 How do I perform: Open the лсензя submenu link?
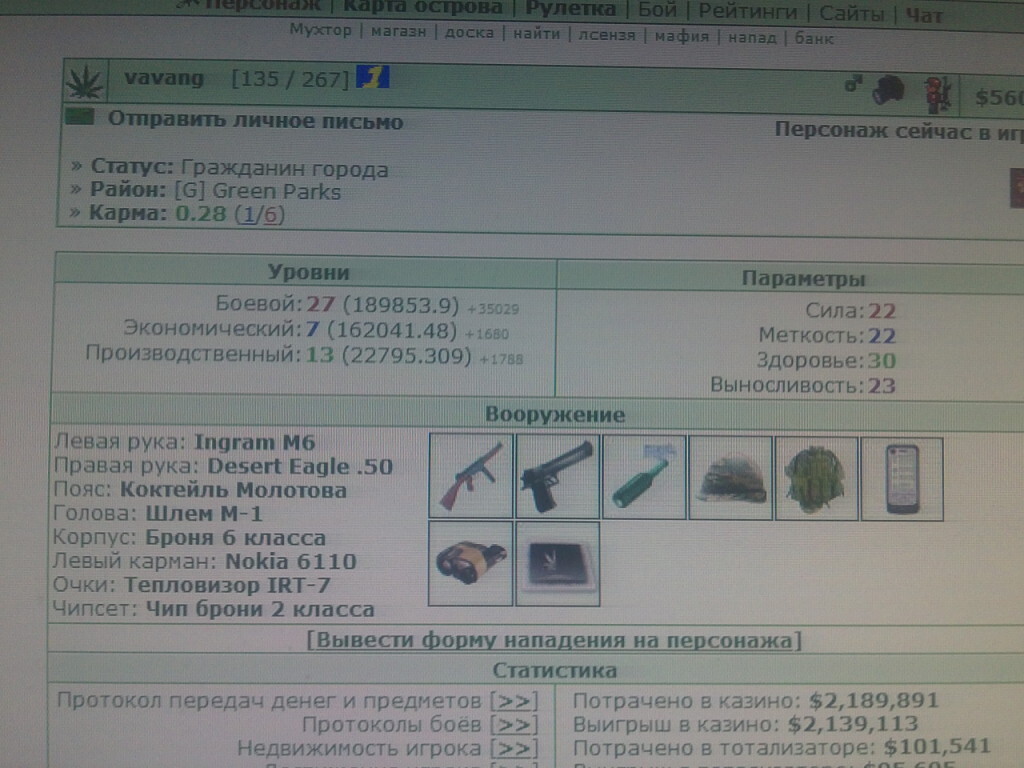tap(607, 35)
